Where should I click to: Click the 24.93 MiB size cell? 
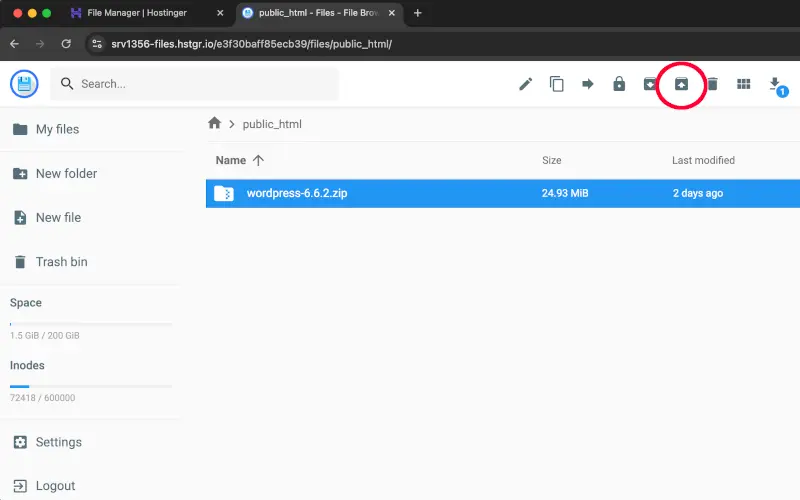point(565,193)
